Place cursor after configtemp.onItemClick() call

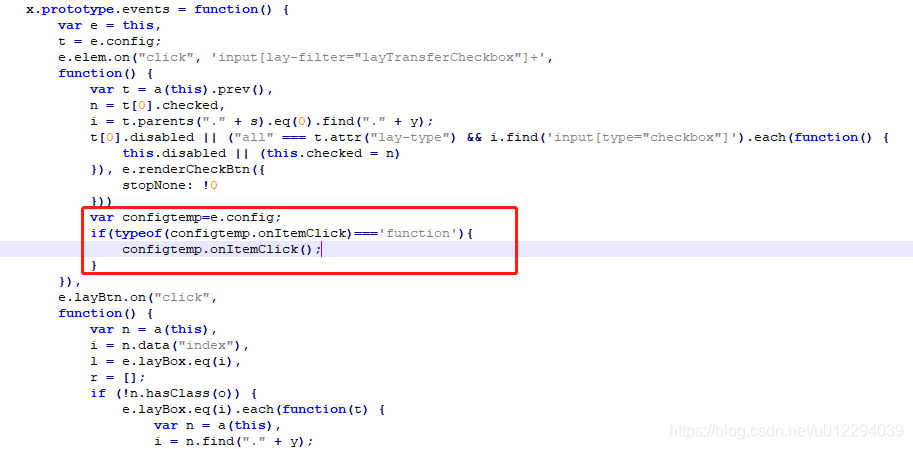(321, 249)
